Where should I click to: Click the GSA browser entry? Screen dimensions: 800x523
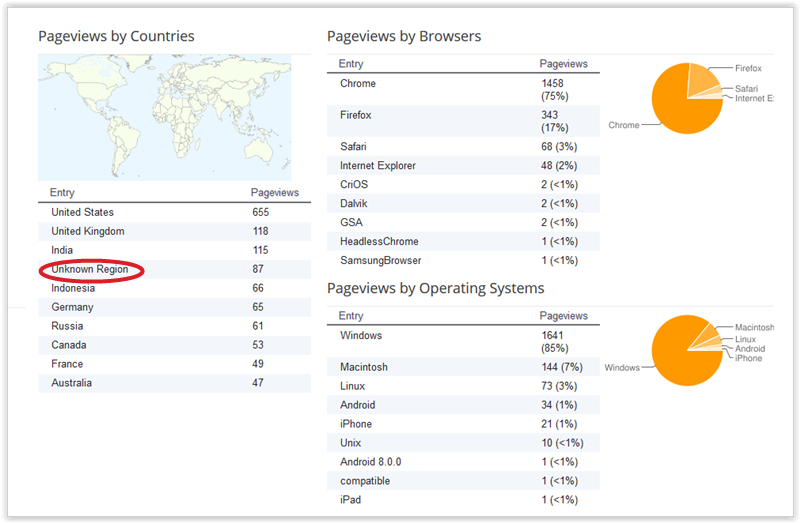point(351,222)
